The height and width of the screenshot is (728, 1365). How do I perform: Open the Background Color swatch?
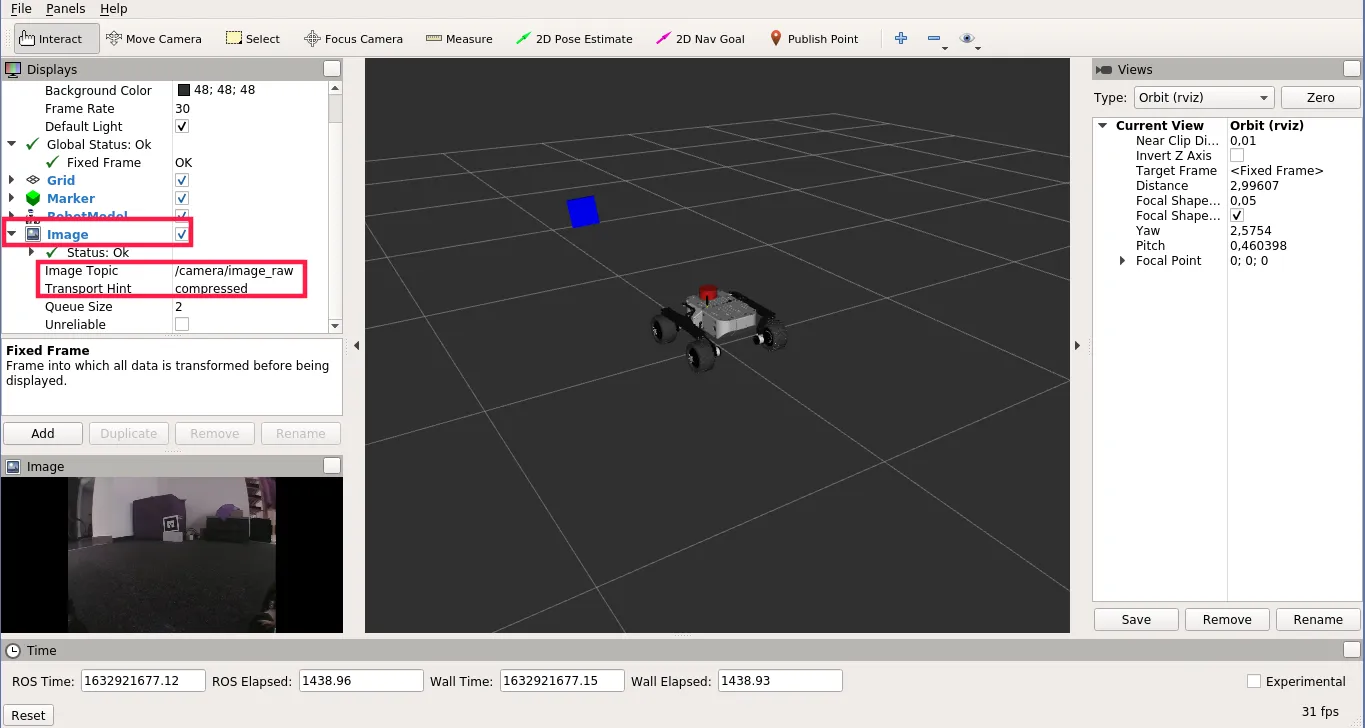(182, 89)
